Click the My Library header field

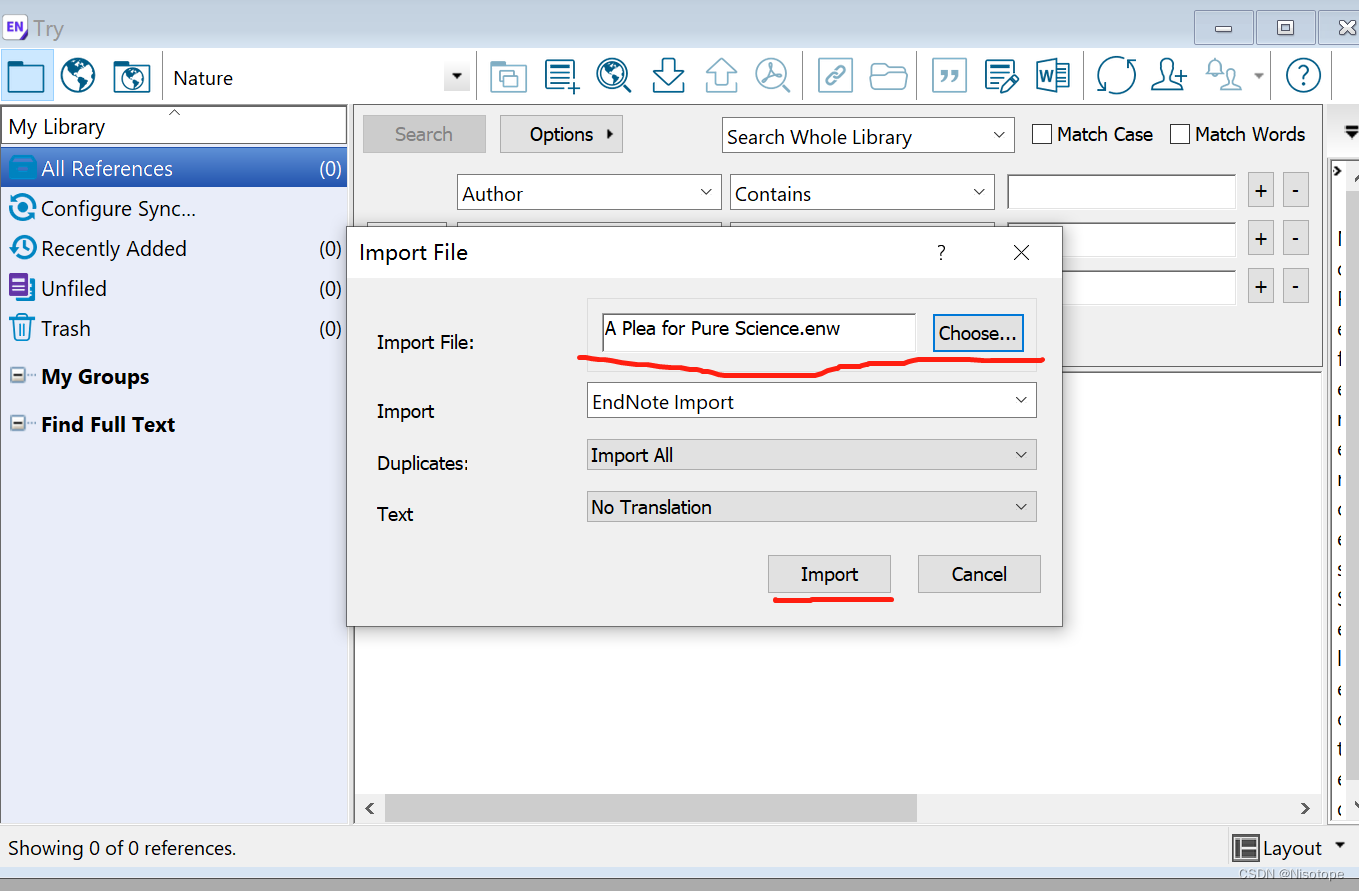click(174, 126)
